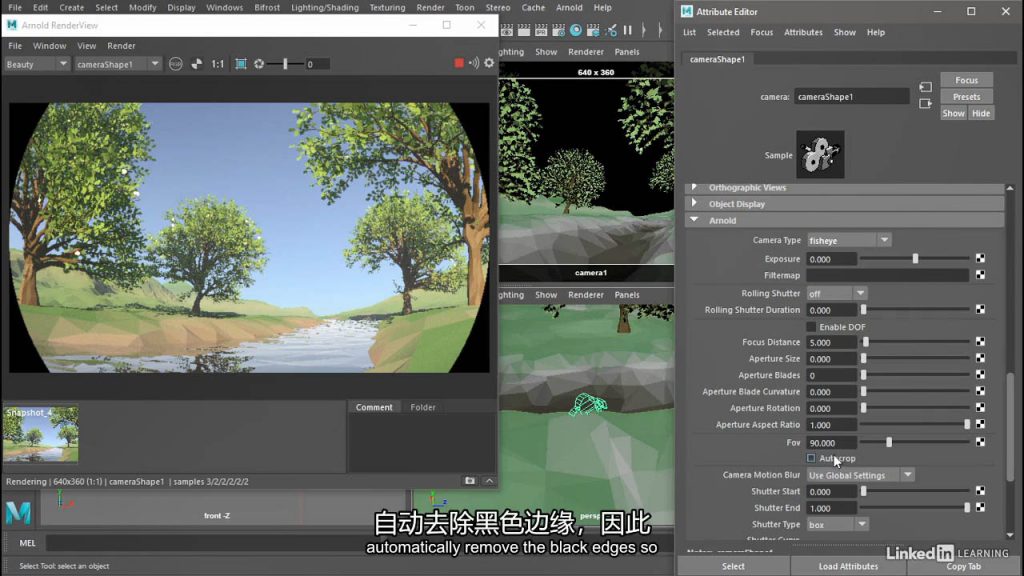Open the RenderView settings gear
The image size is (1024, 576).
click(489, 63)
